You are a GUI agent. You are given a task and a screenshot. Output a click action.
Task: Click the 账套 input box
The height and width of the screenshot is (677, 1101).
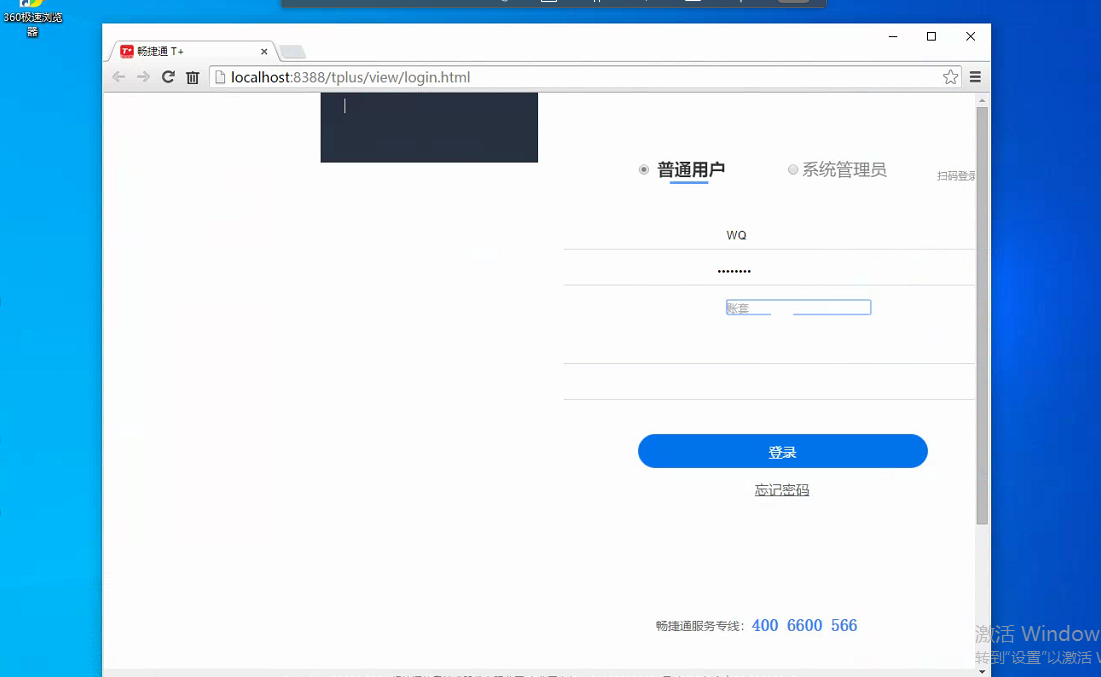point(798,308)
